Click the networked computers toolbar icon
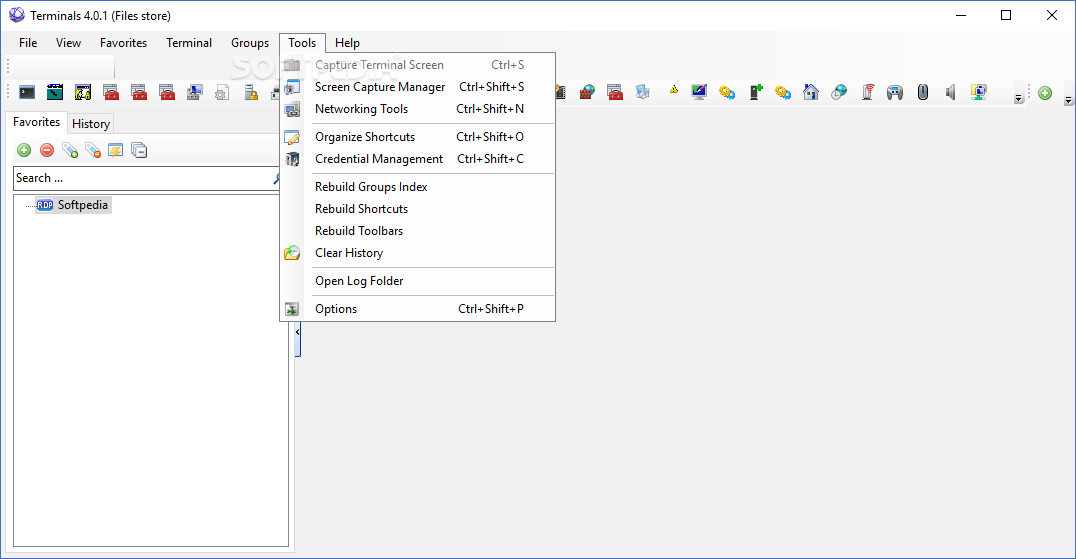1076x559 pixels. click(x=979, y=92)
